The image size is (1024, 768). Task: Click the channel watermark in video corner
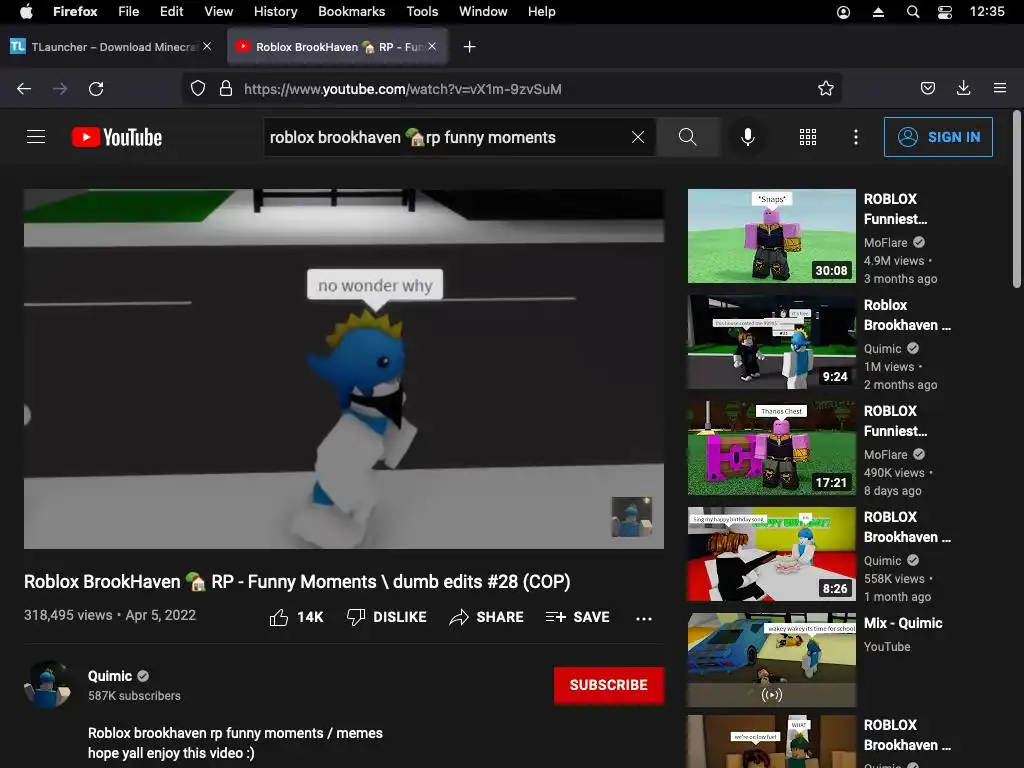coord(632,517)
